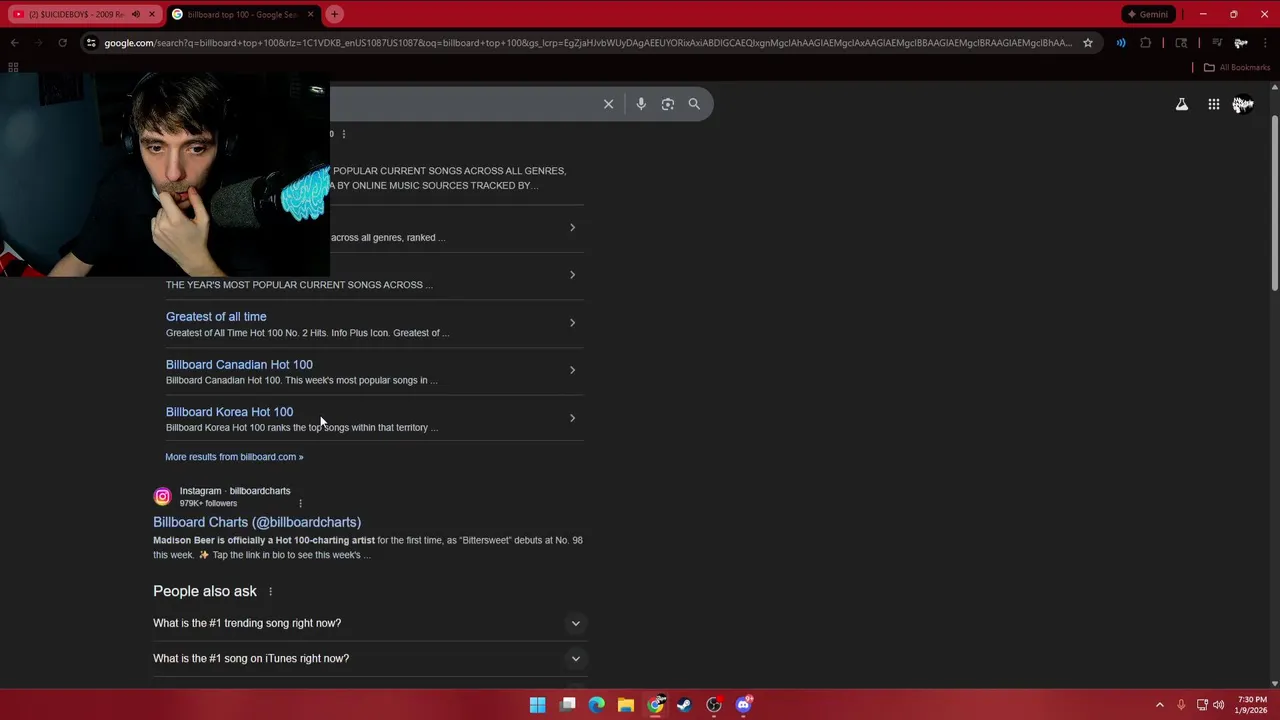Click the Instagram logo favicon
The height and width of the screenshot is (720, 1280).
click(x=162, y=497)
